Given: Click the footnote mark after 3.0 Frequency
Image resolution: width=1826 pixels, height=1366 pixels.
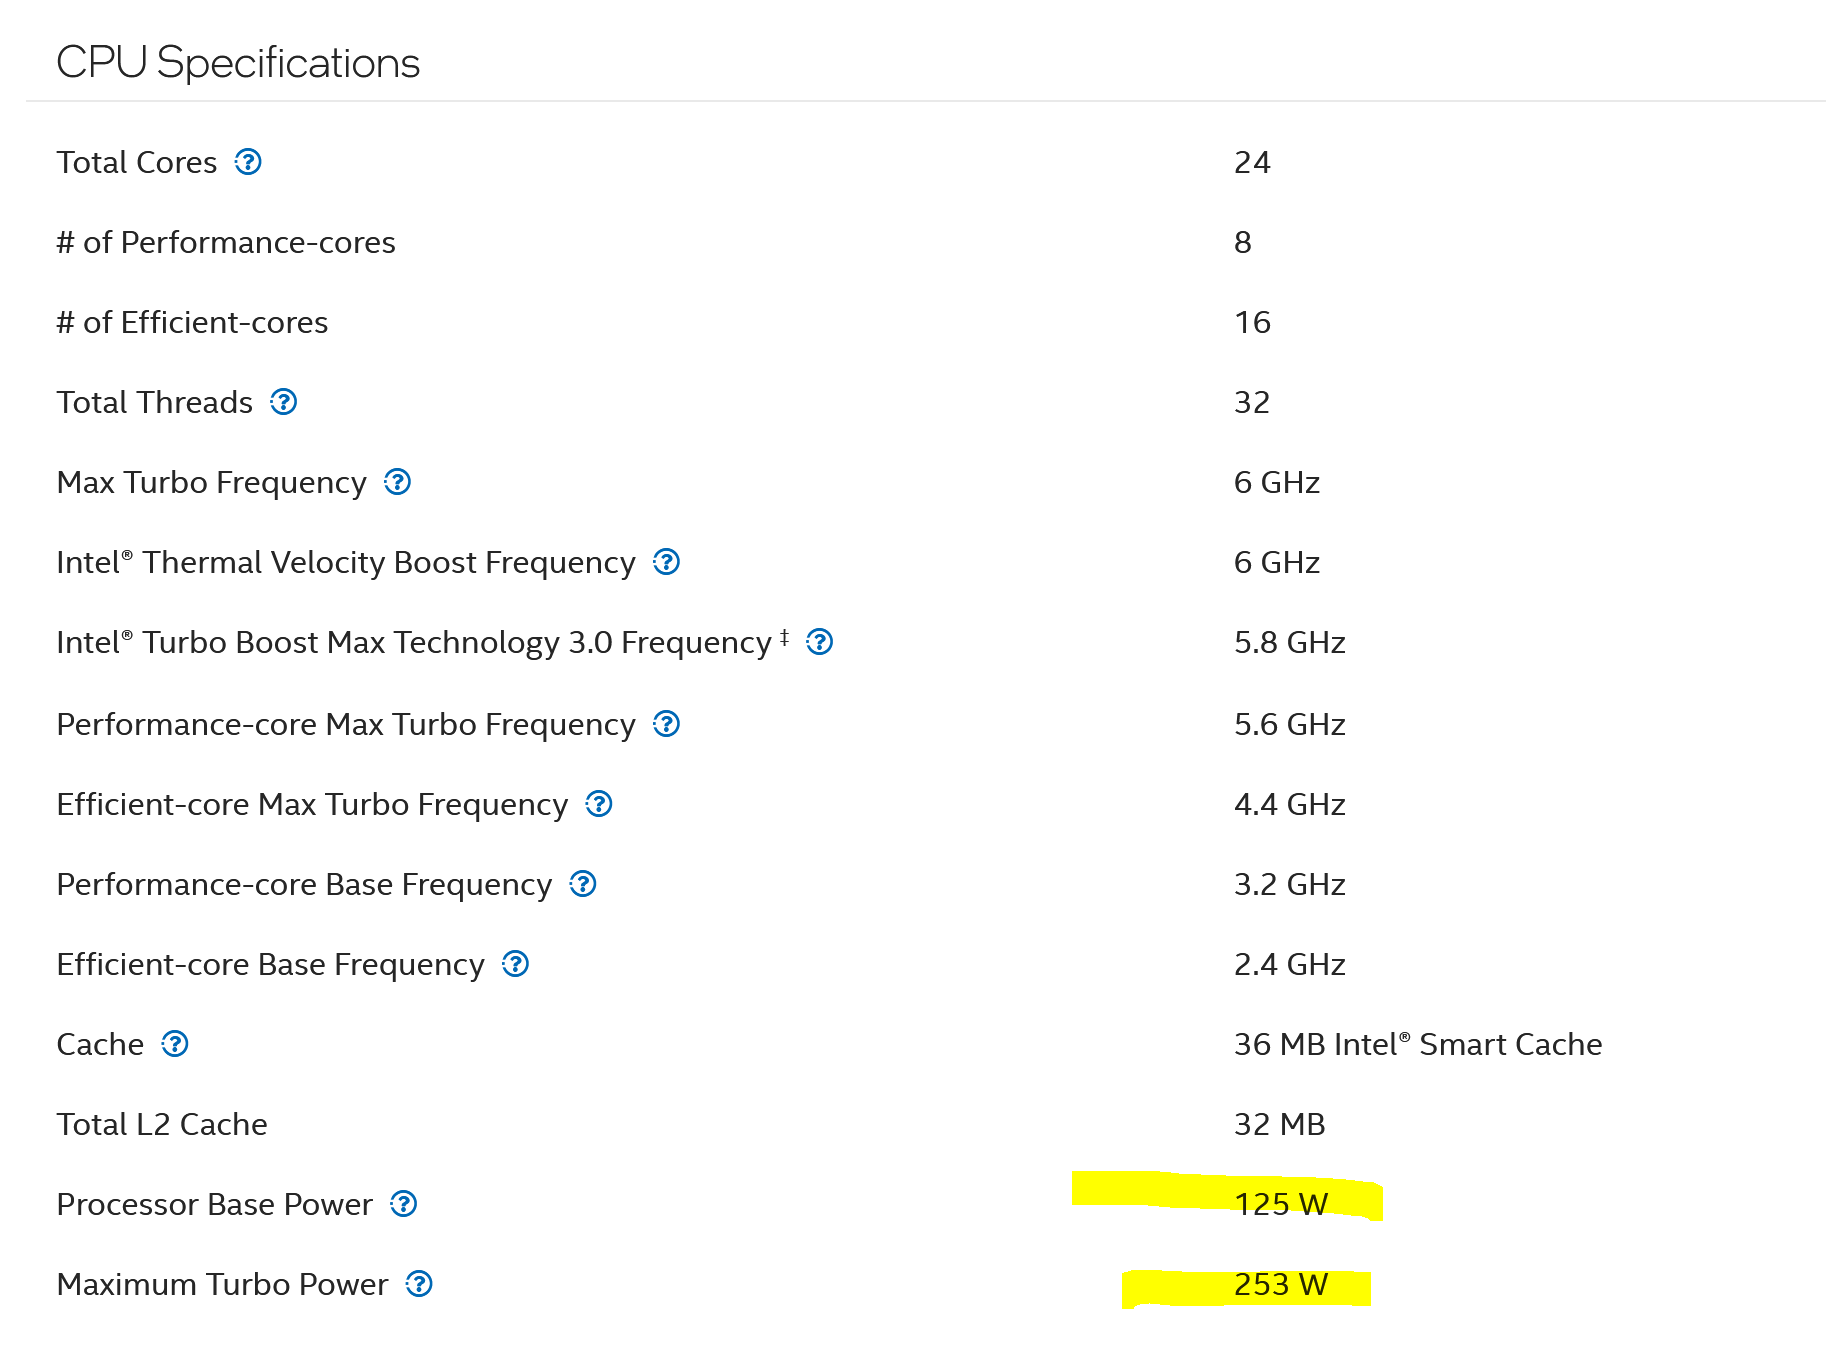Looking at the screenshot, I should click(x=785, y=636).
